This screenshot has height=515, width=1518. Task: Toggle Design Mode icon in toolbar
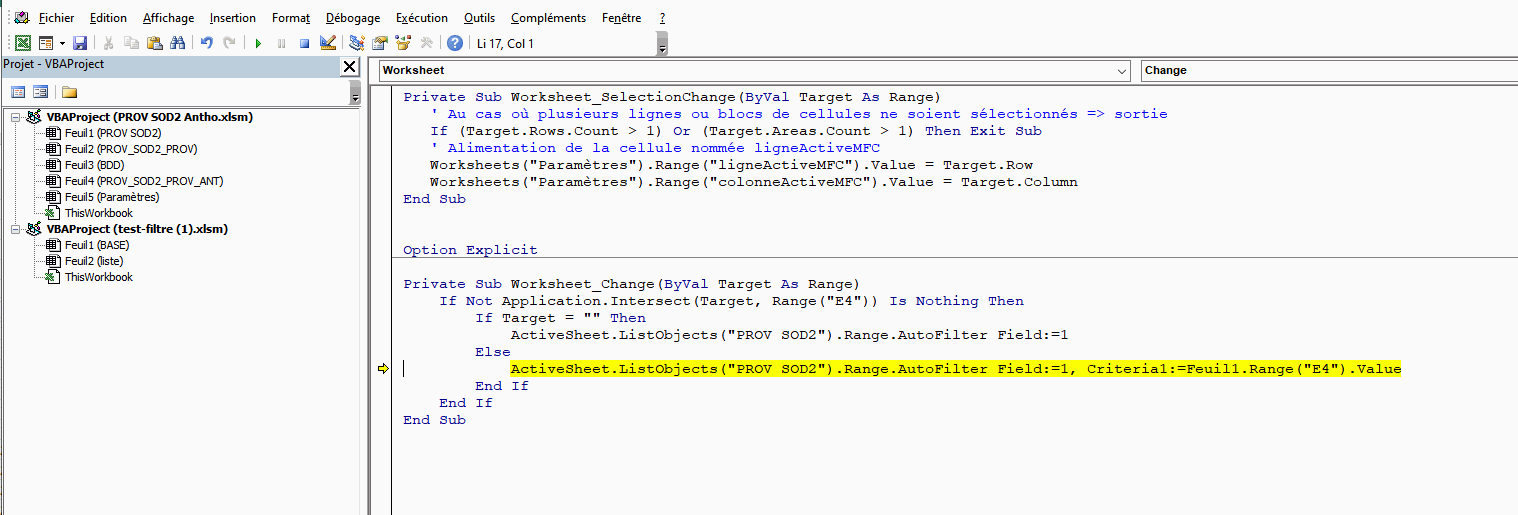tap(327, 43)
